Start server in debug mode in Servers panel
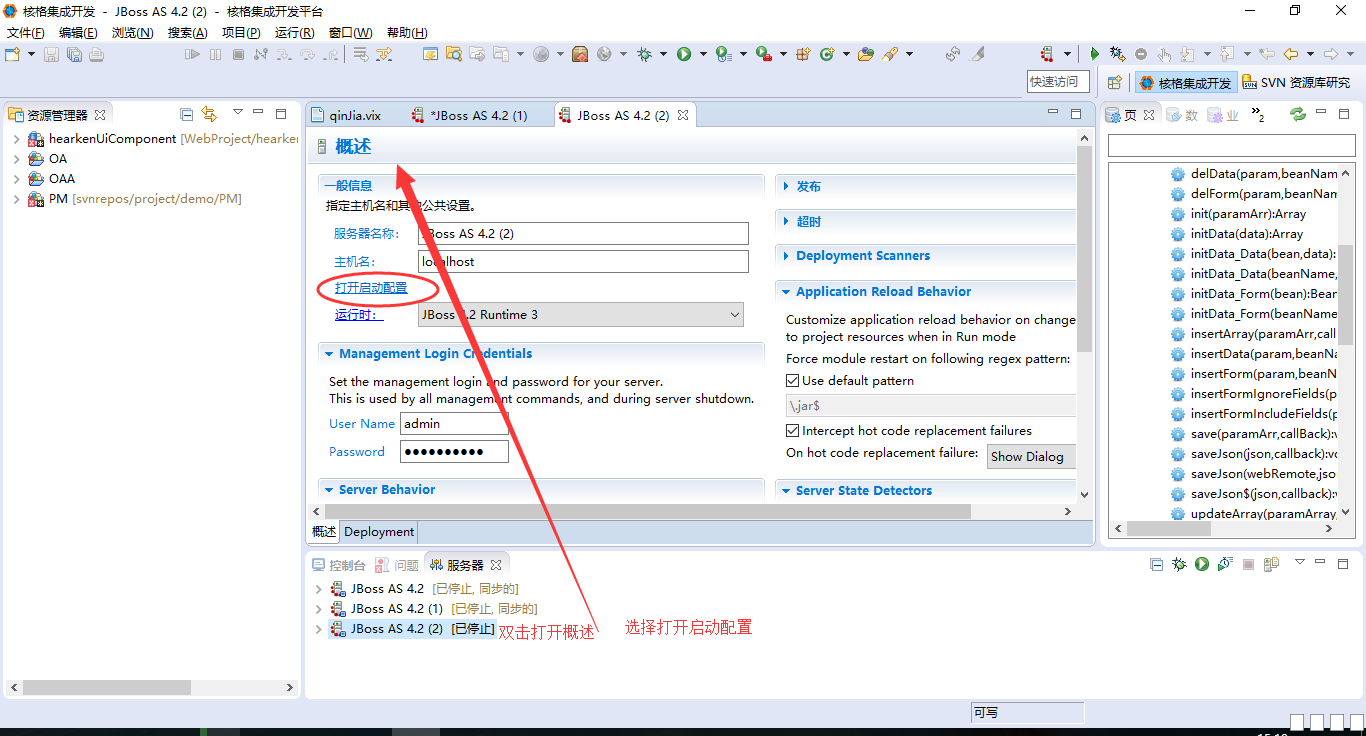The width and height of the screenshot is (1366, 736). (x=1179, y=564)
